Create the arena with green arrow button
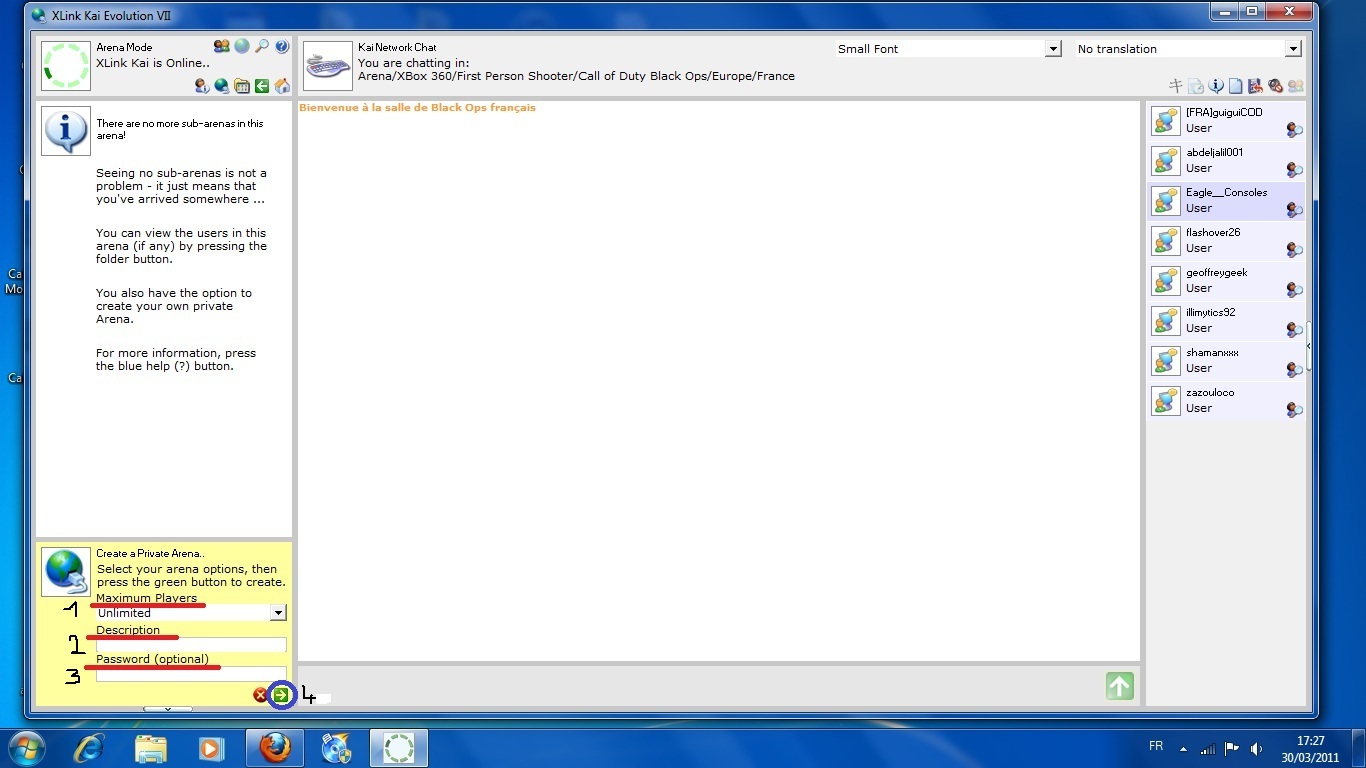This screenshot has height=768, width=1366. pyautogui.click(x=281, y=695)
